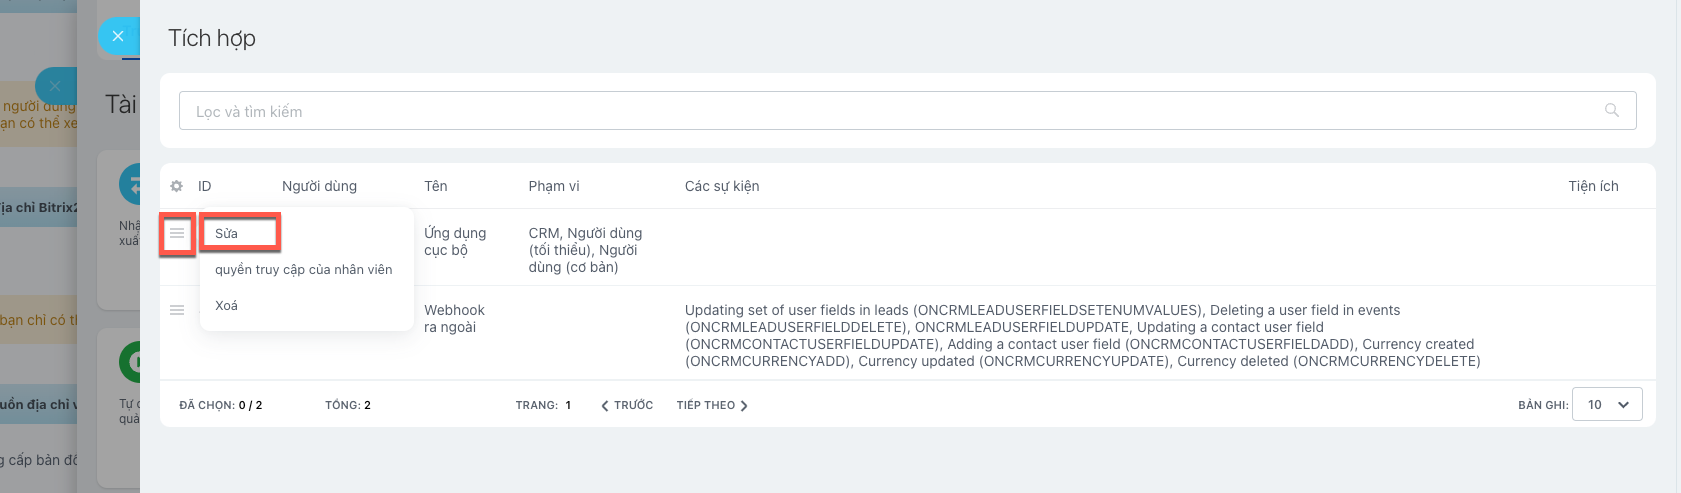Viewport: 1681px width, 493px height.
Task: Focus the Lọc và tìm kiếm search field
Action: (x=890, y=112)
